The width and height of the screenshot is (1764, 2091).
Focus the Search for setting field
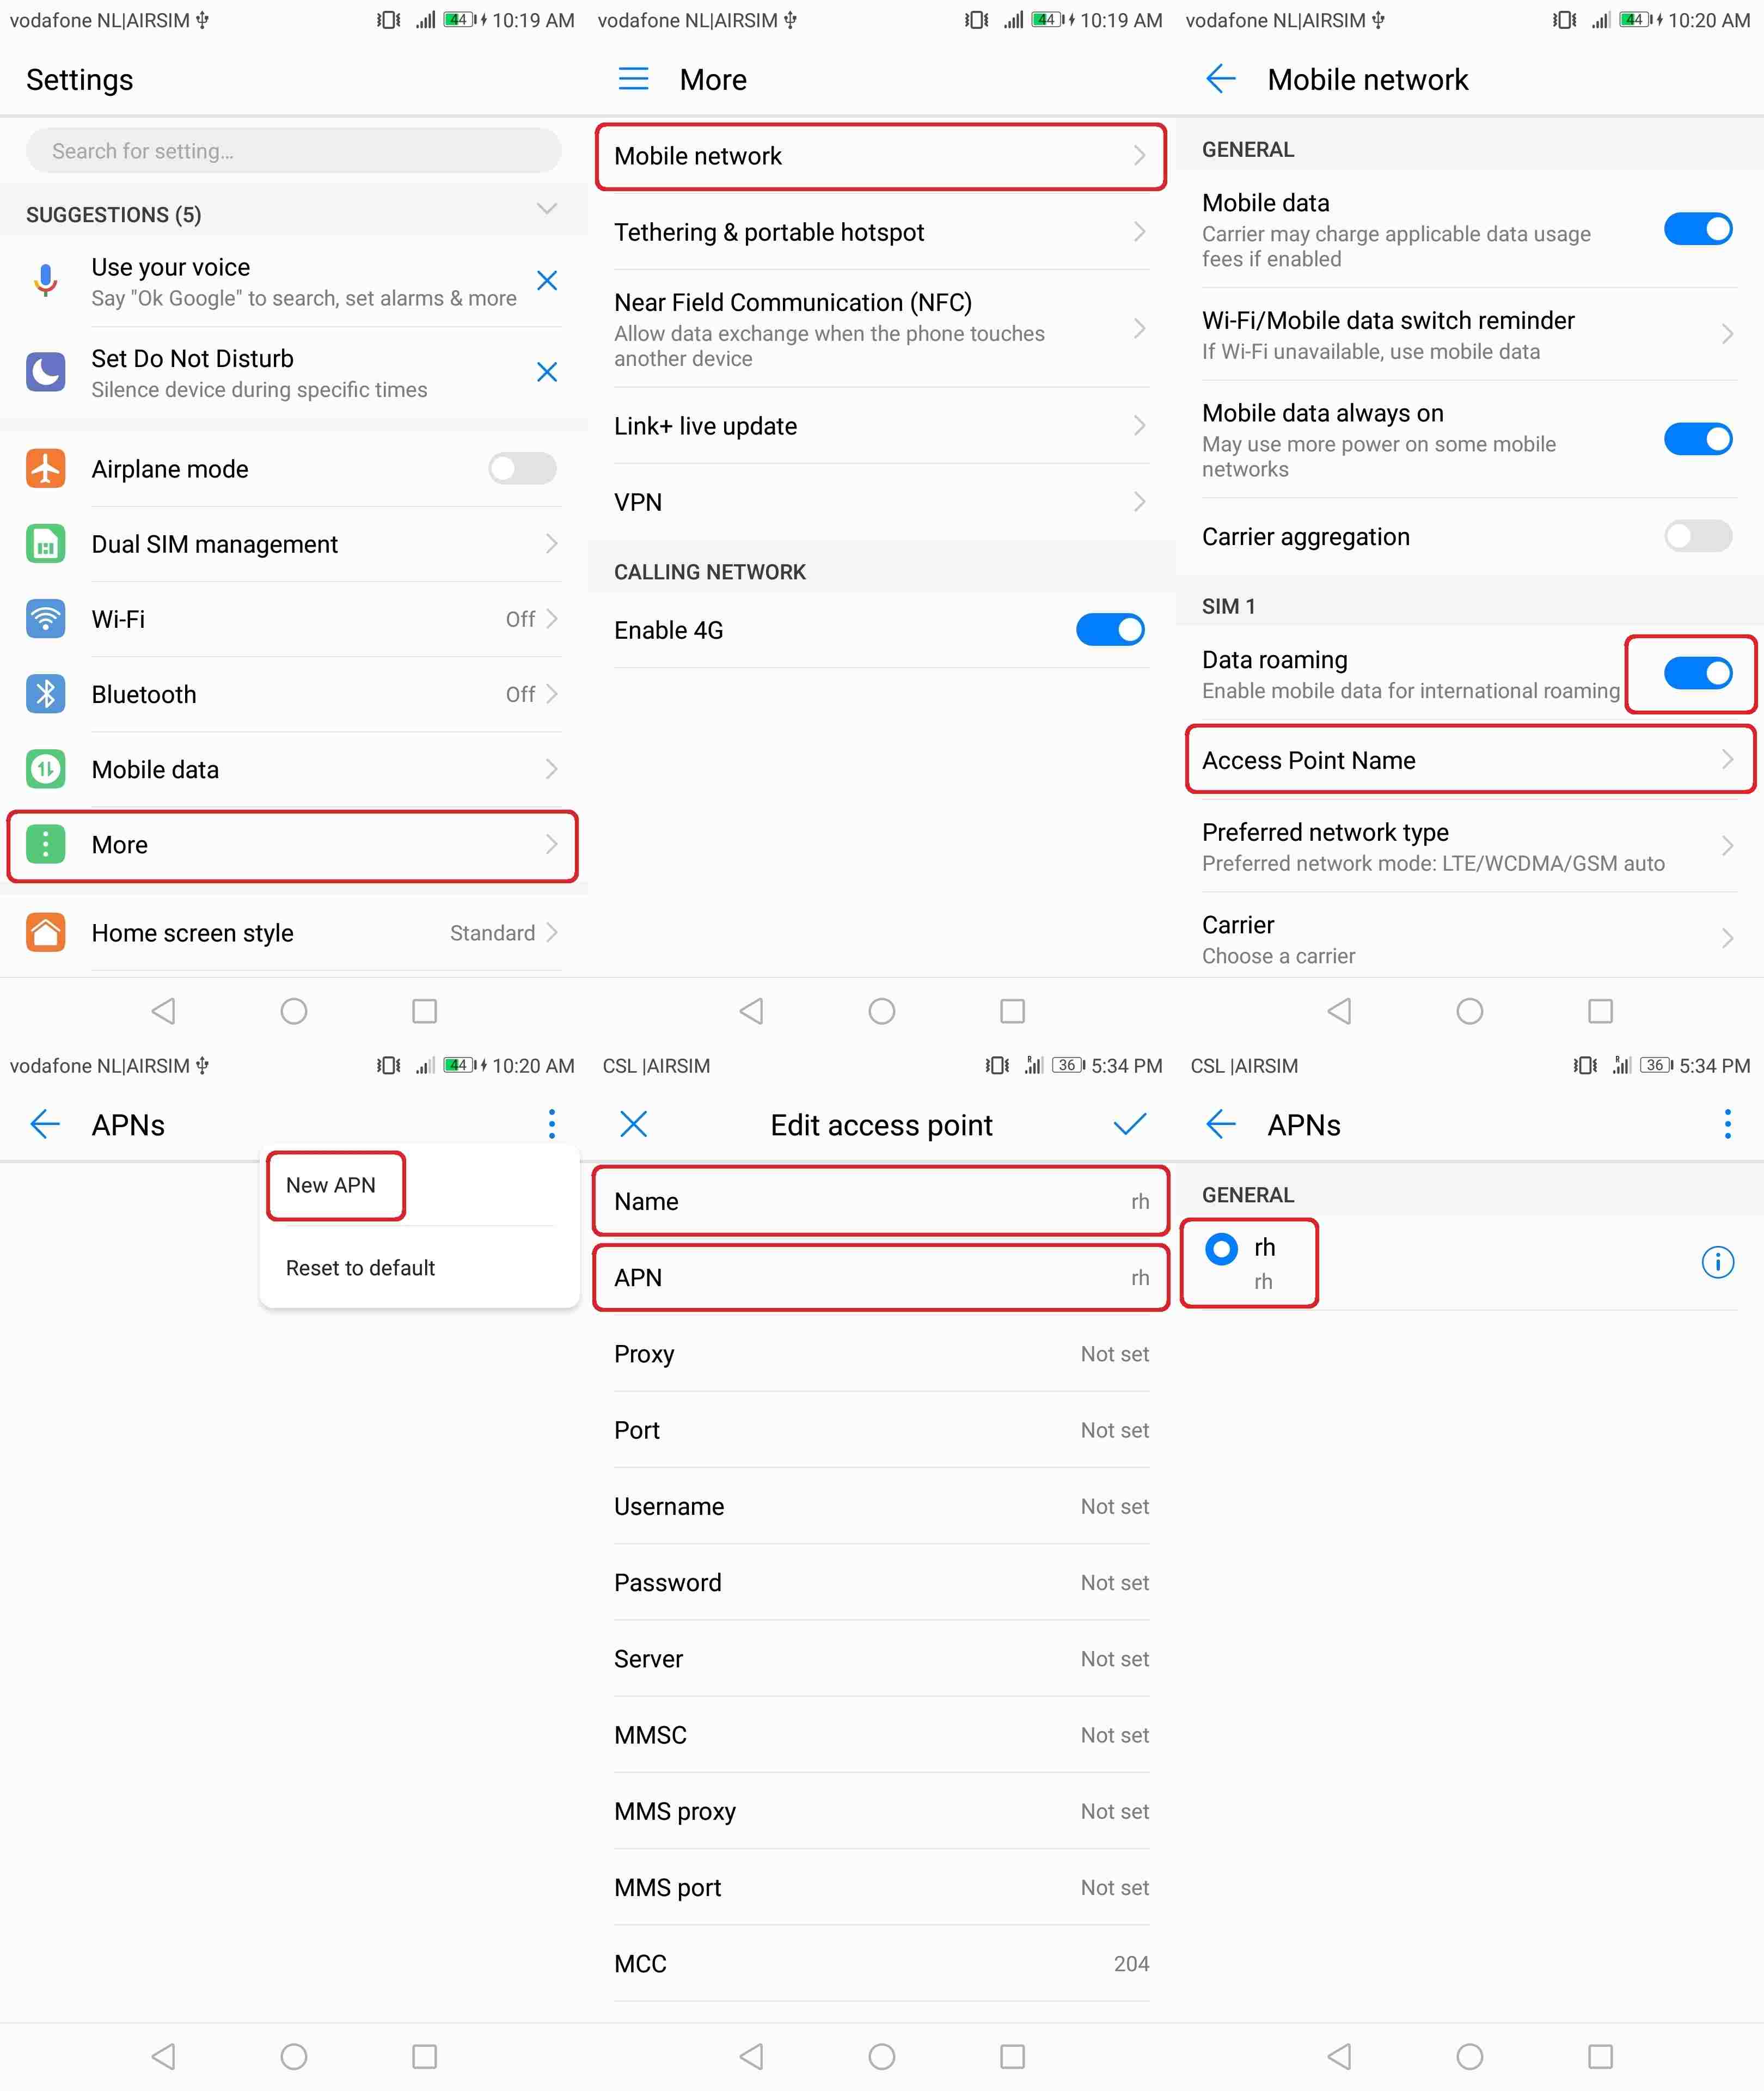(x=293, y=151)
